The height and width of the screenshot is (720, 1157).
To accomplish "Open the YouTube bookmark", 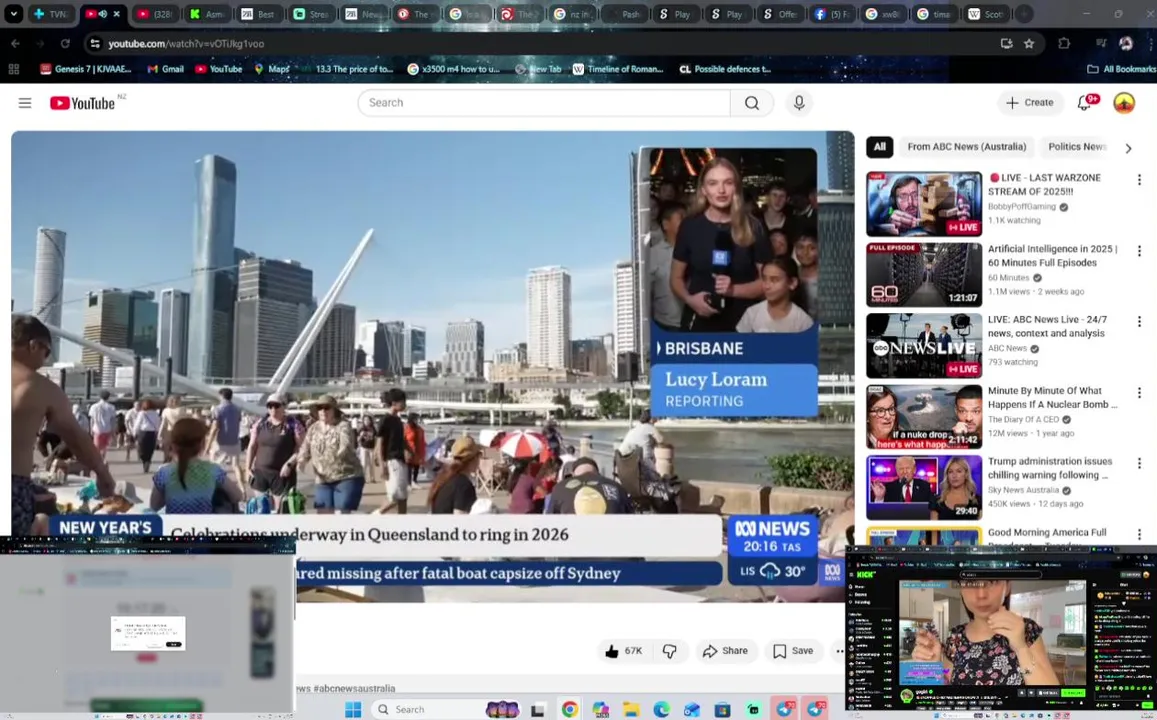I will click(x=218, y=69).
